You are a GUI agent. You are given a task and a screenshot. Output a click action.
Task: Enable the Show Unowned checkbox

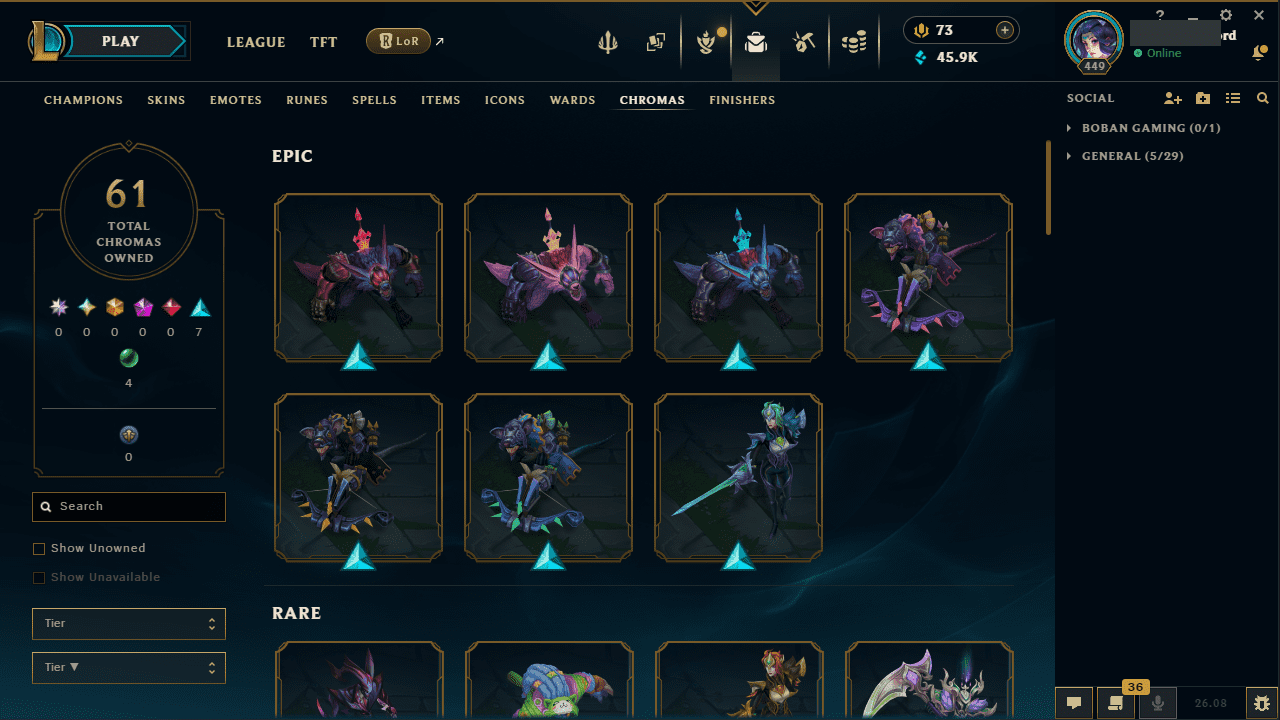click(39, 549)
